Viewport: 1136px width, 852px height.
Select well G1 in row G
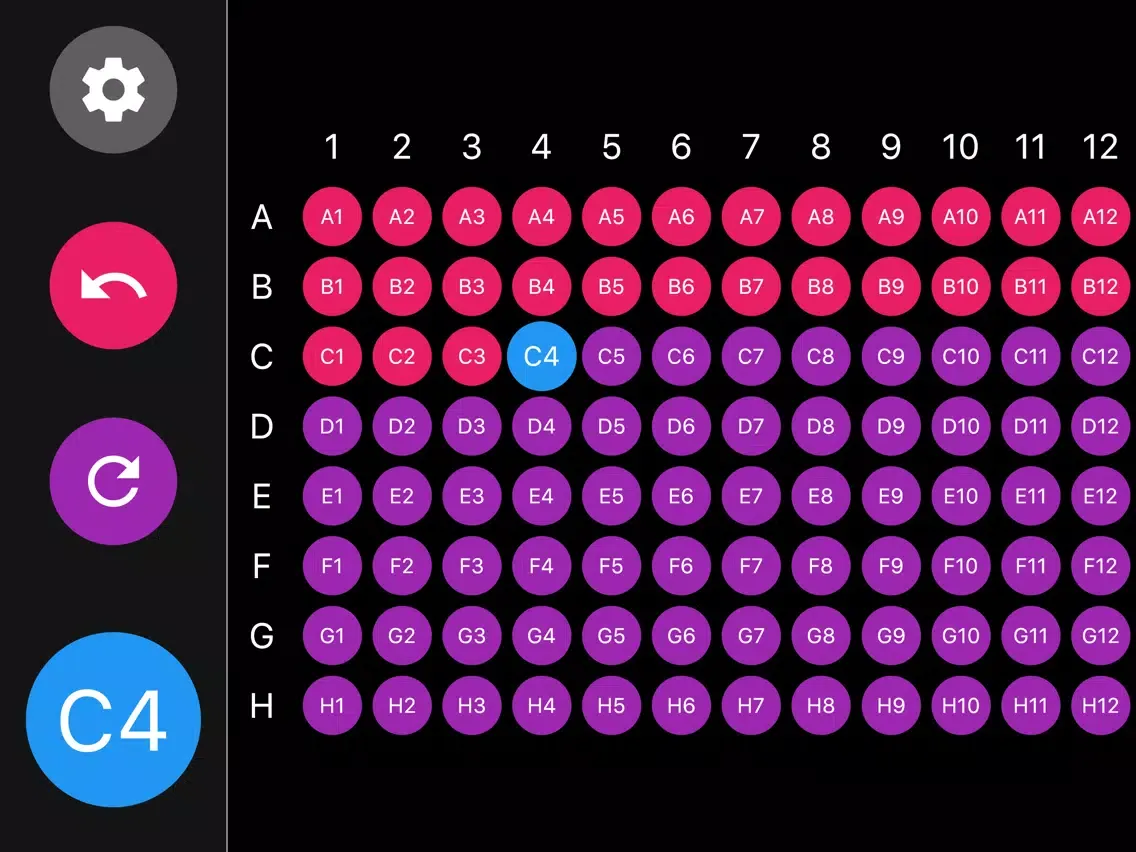tap(332, 635)
